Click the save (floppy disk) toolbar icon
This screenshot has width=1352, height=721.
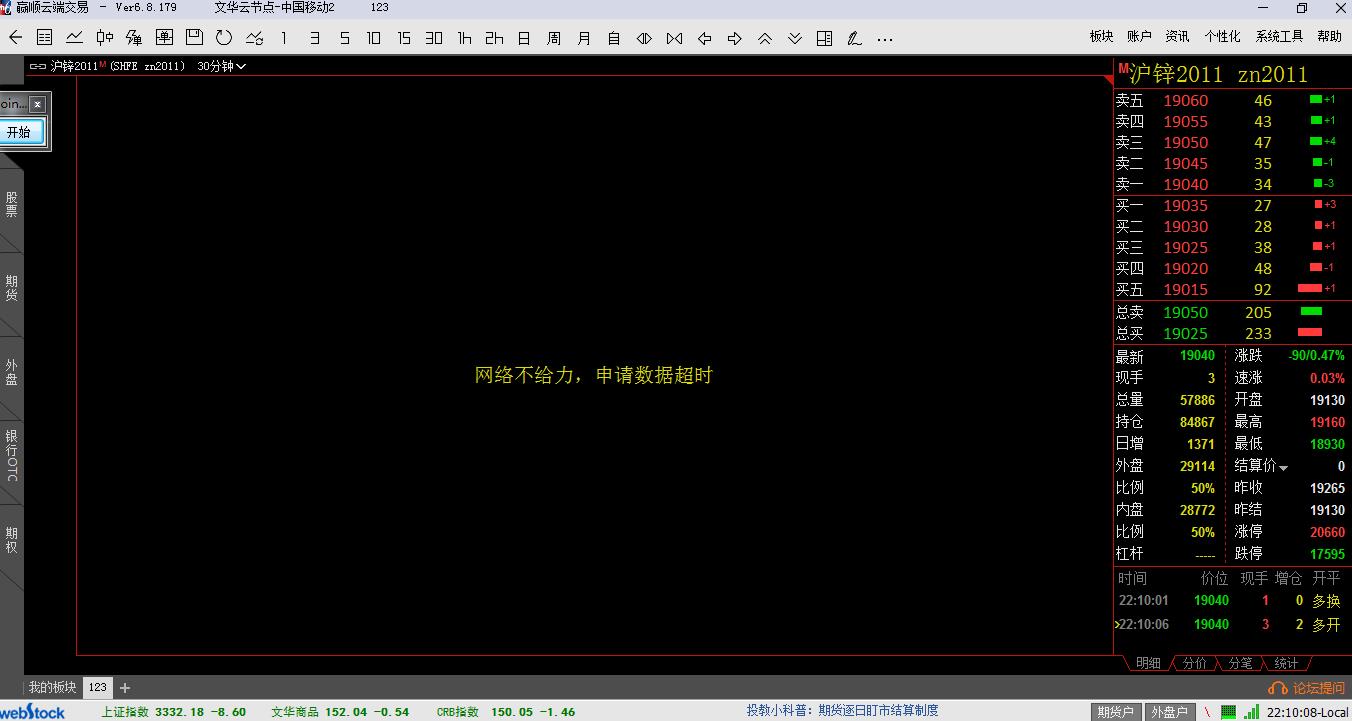coord(195,38)
